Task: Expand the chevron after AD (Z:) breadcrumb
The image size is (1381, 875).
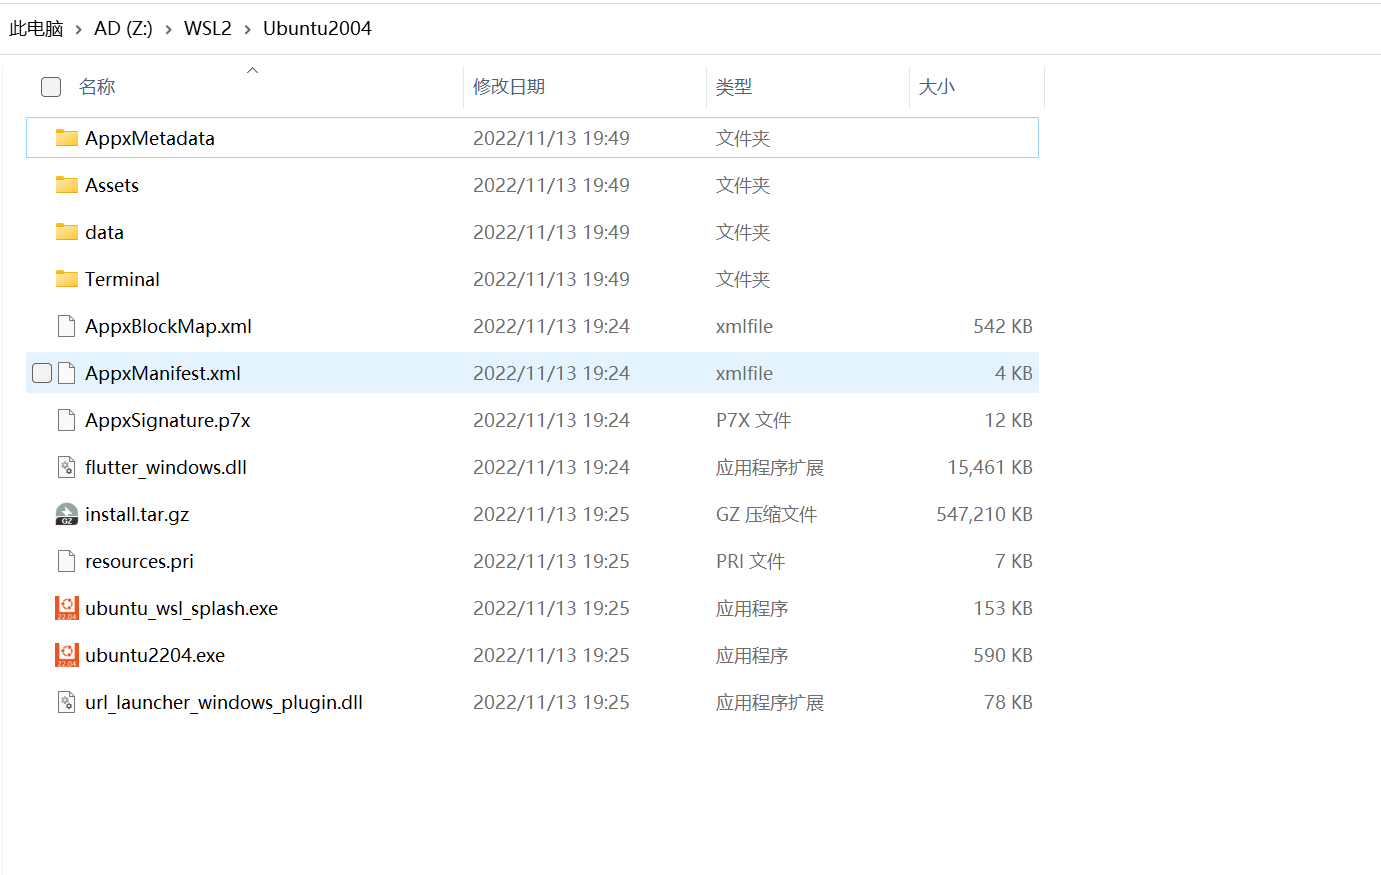Action: click(x=168, y=29)
